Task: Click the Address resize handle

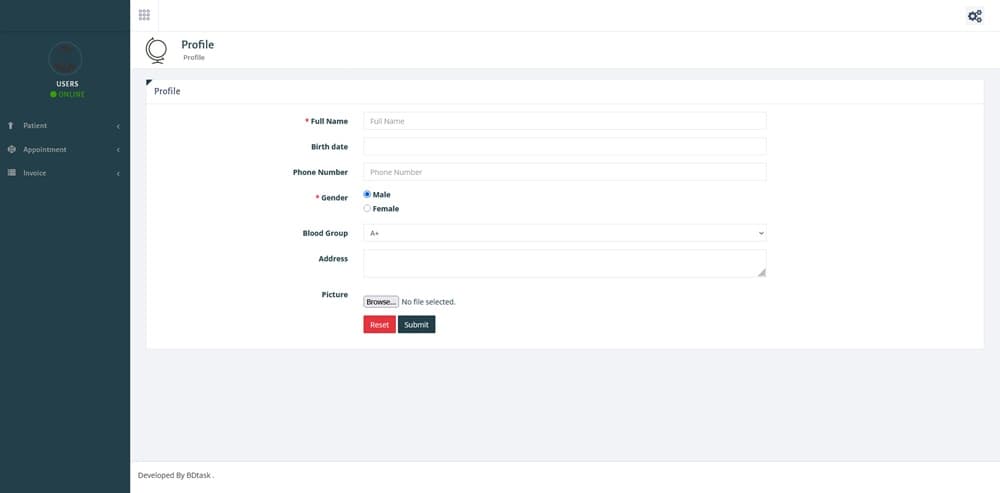Action: 761,272
